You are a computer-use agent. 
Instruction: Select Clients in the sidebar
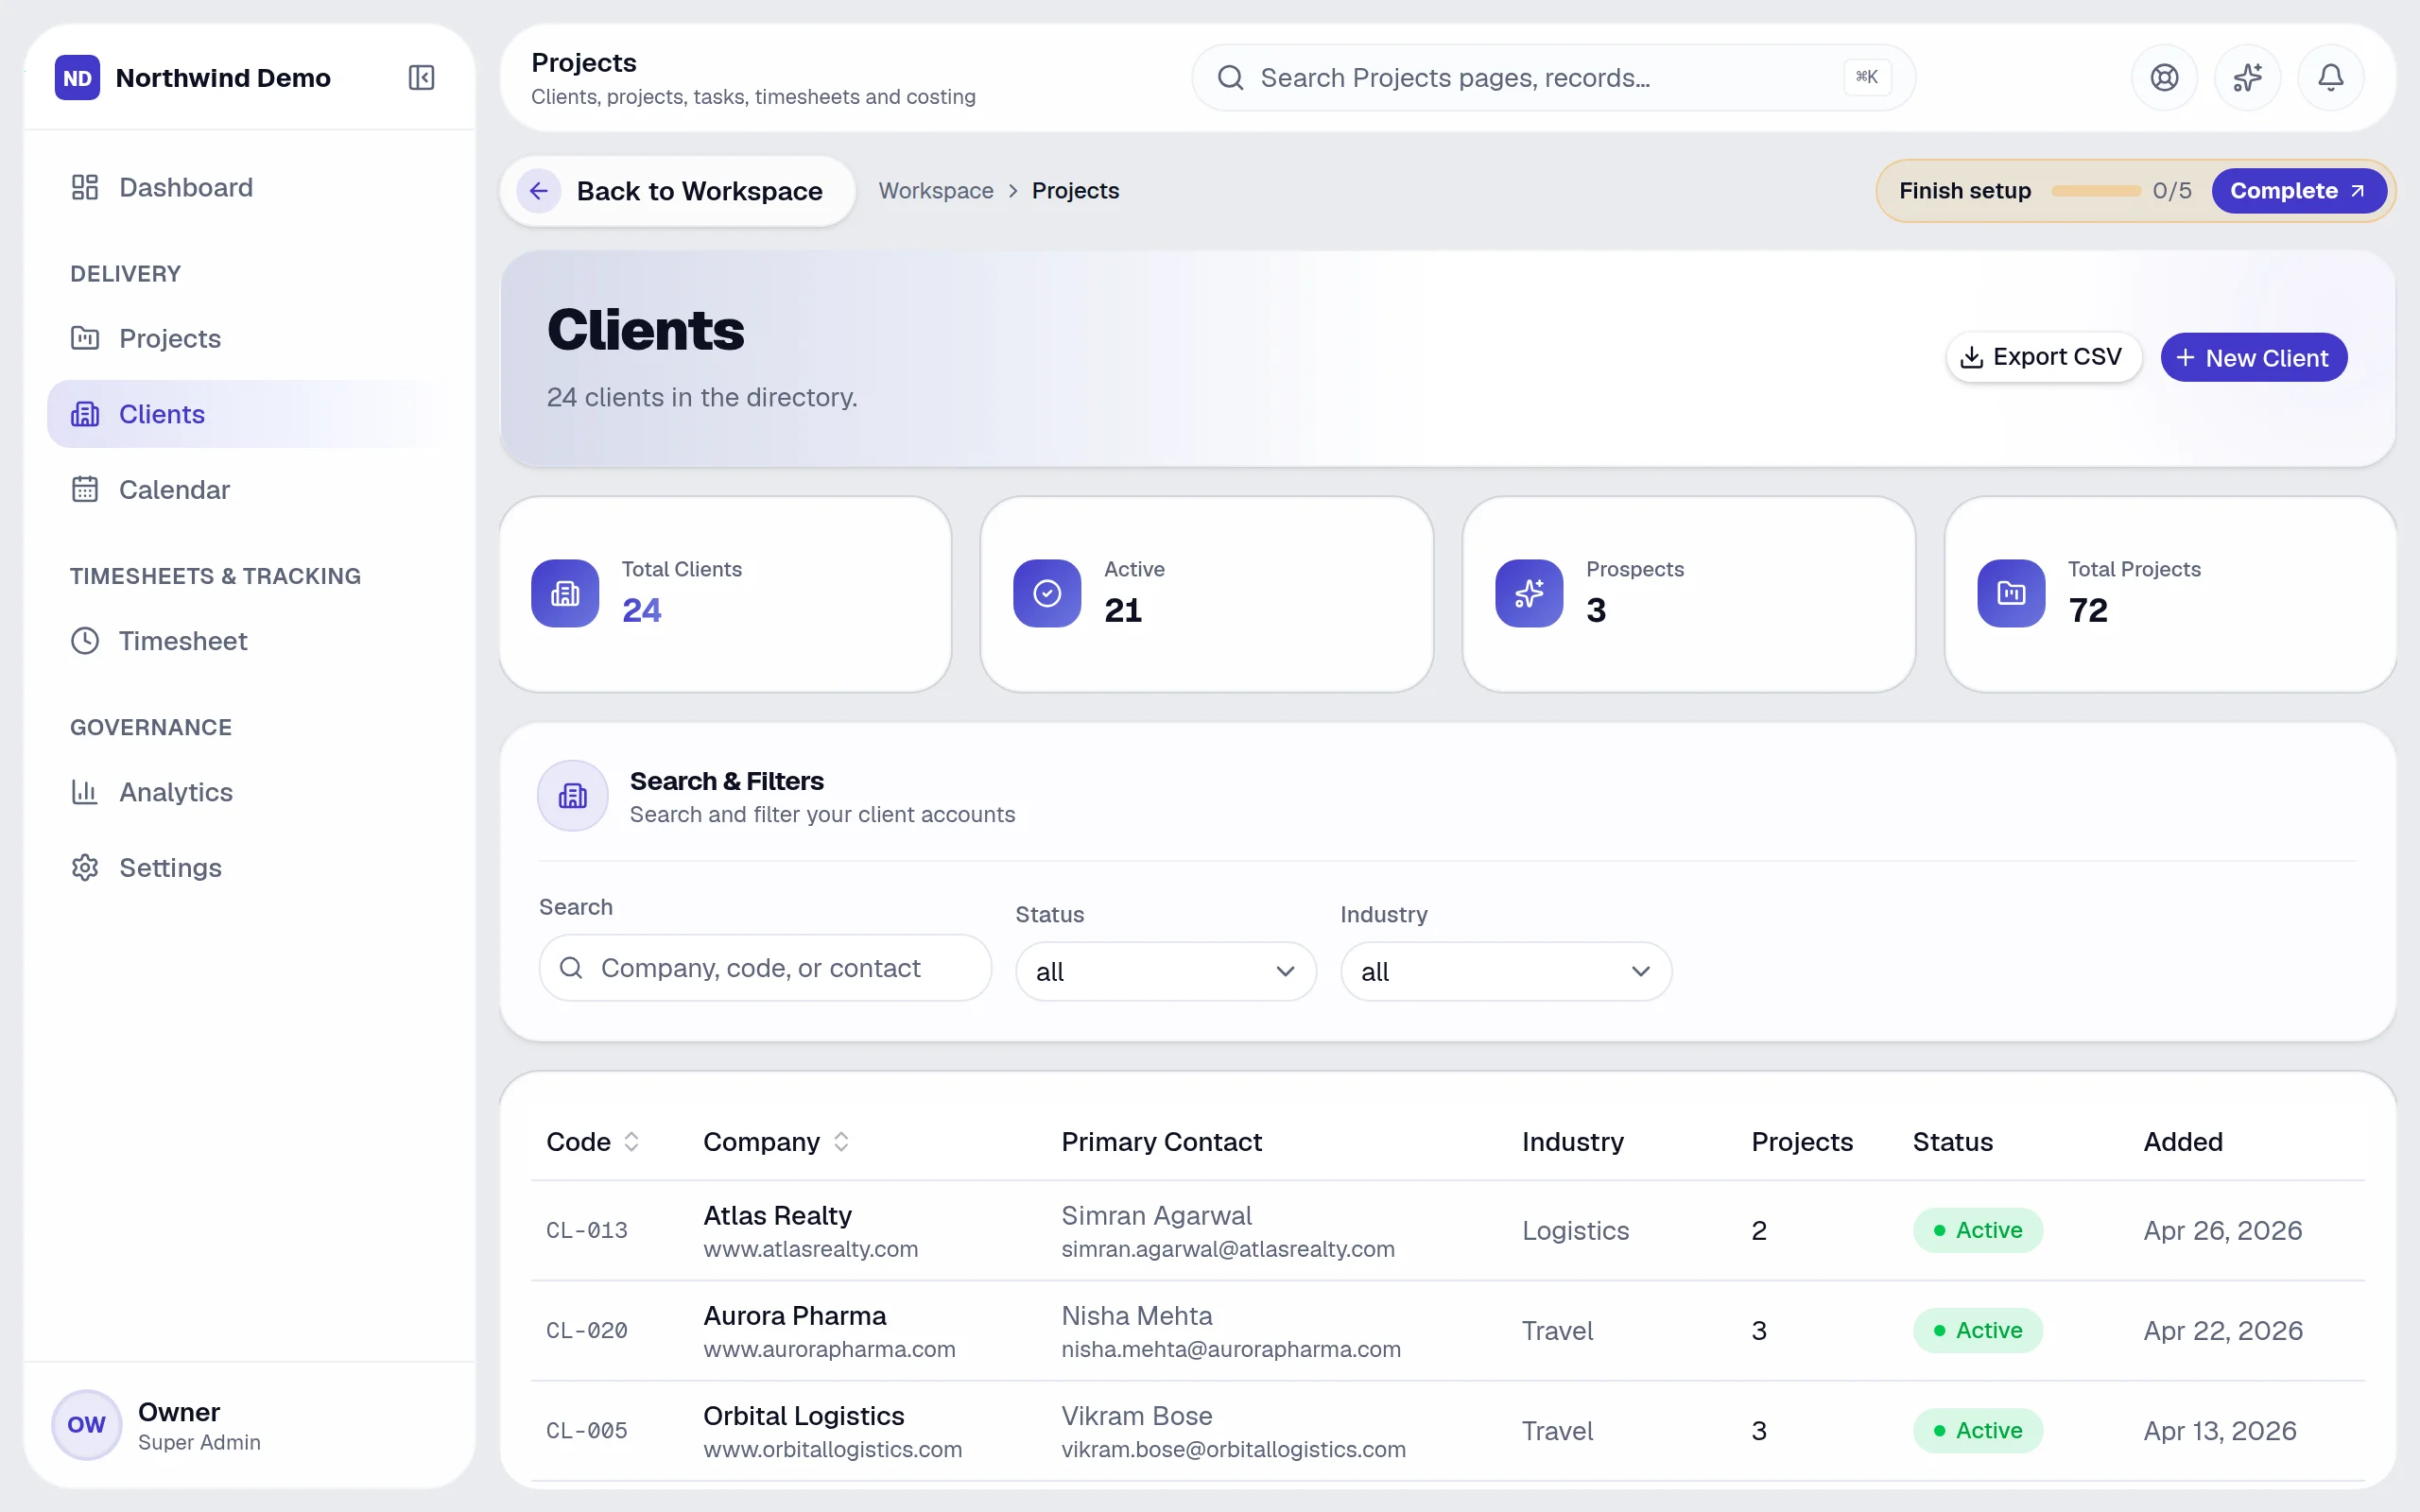coord(248,414)
